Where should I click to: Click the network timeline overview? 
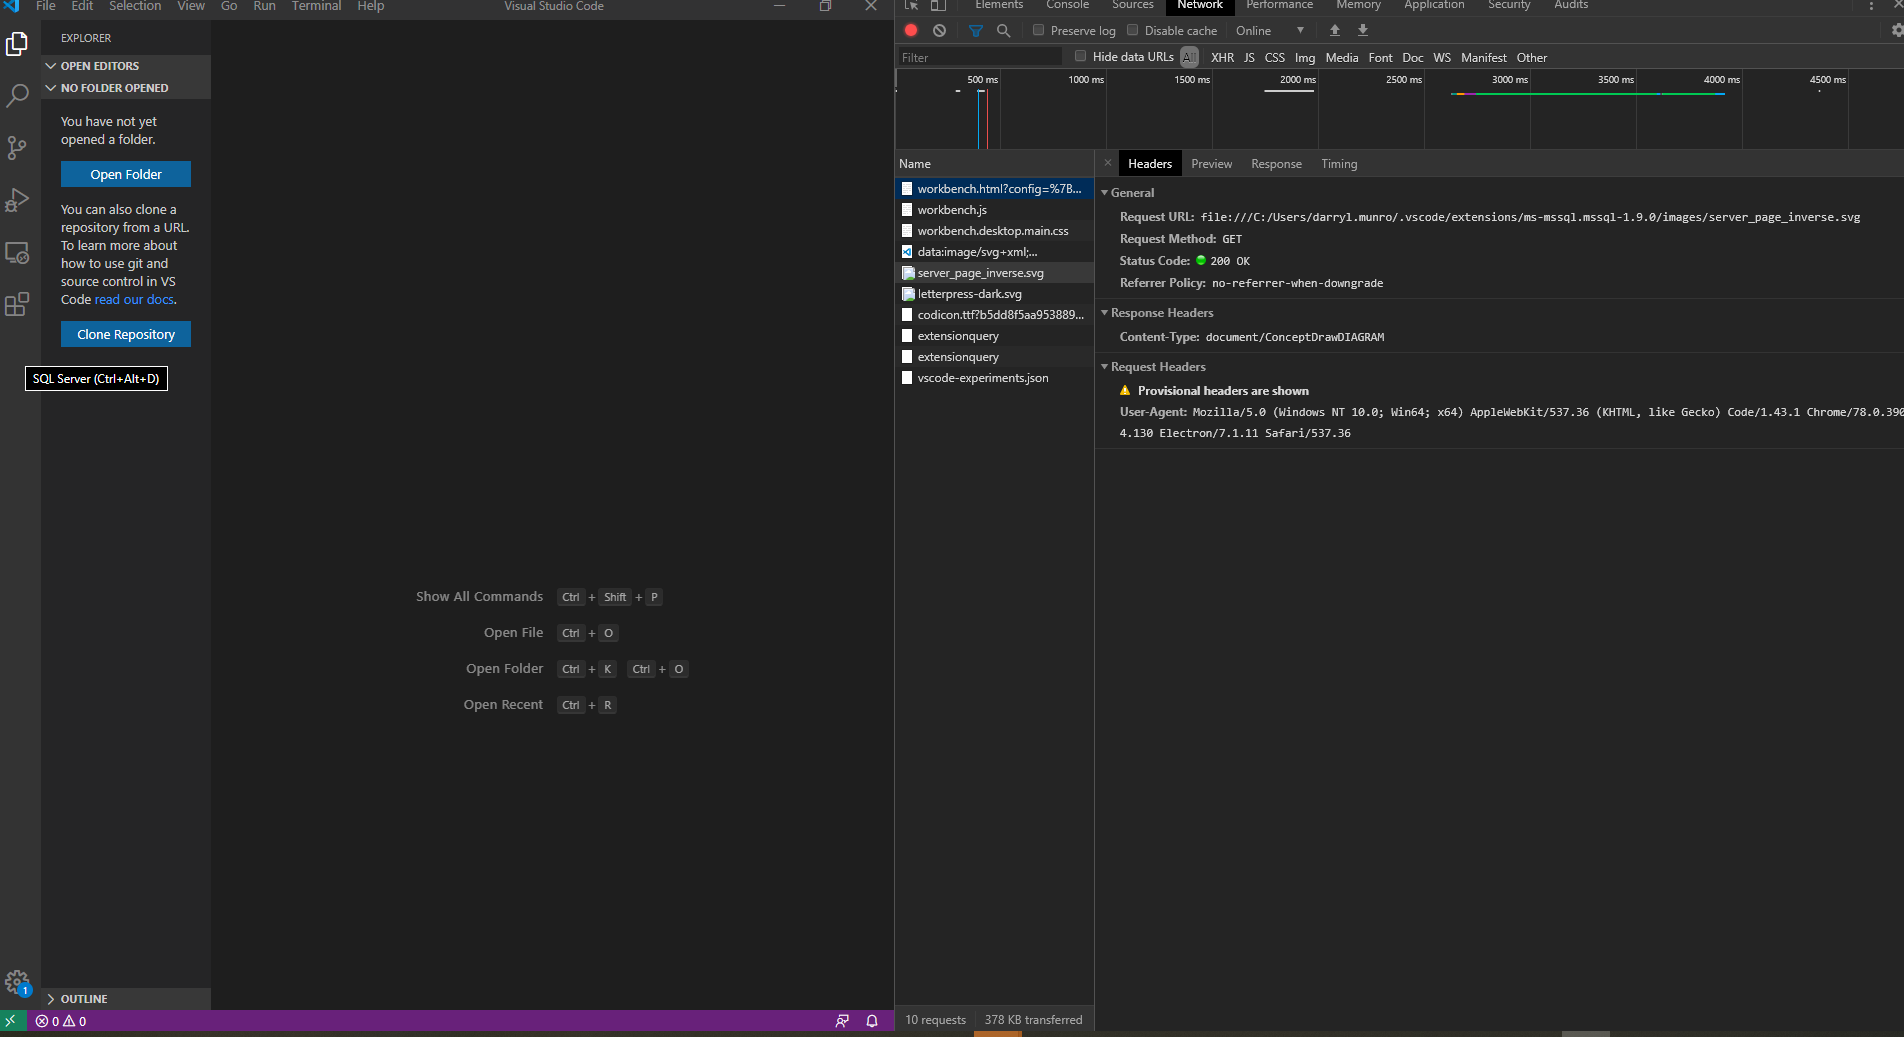[1399, 110]
